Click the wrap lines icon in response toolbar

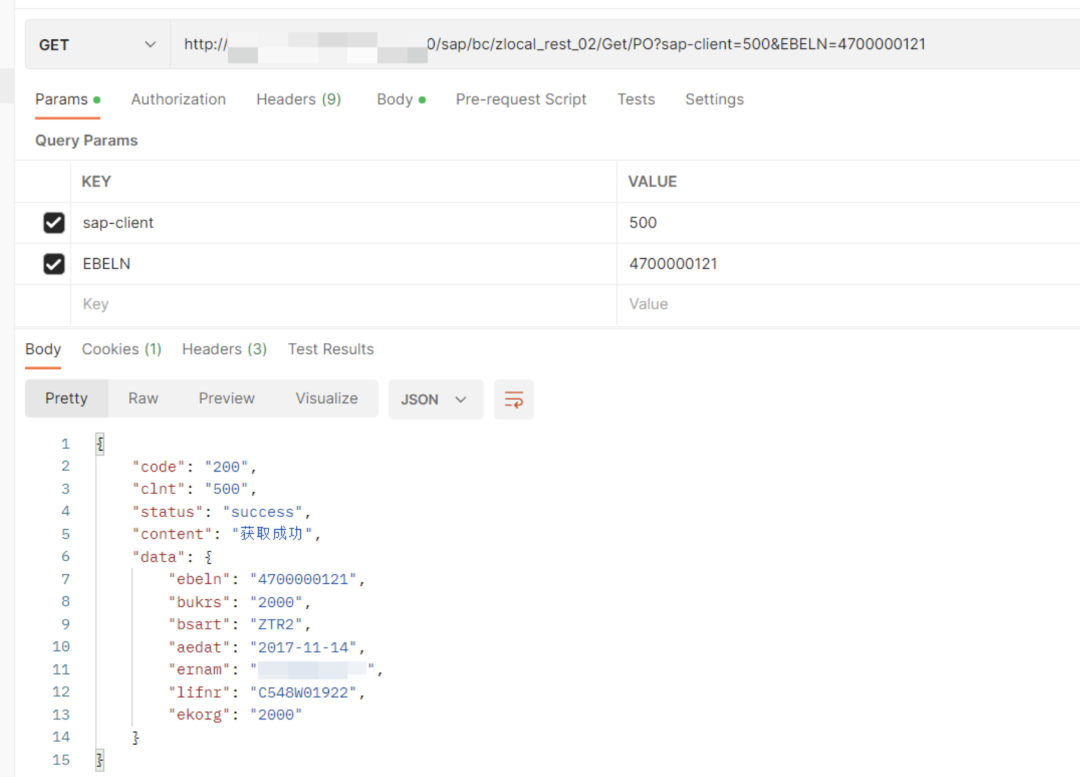click(514, 399)
